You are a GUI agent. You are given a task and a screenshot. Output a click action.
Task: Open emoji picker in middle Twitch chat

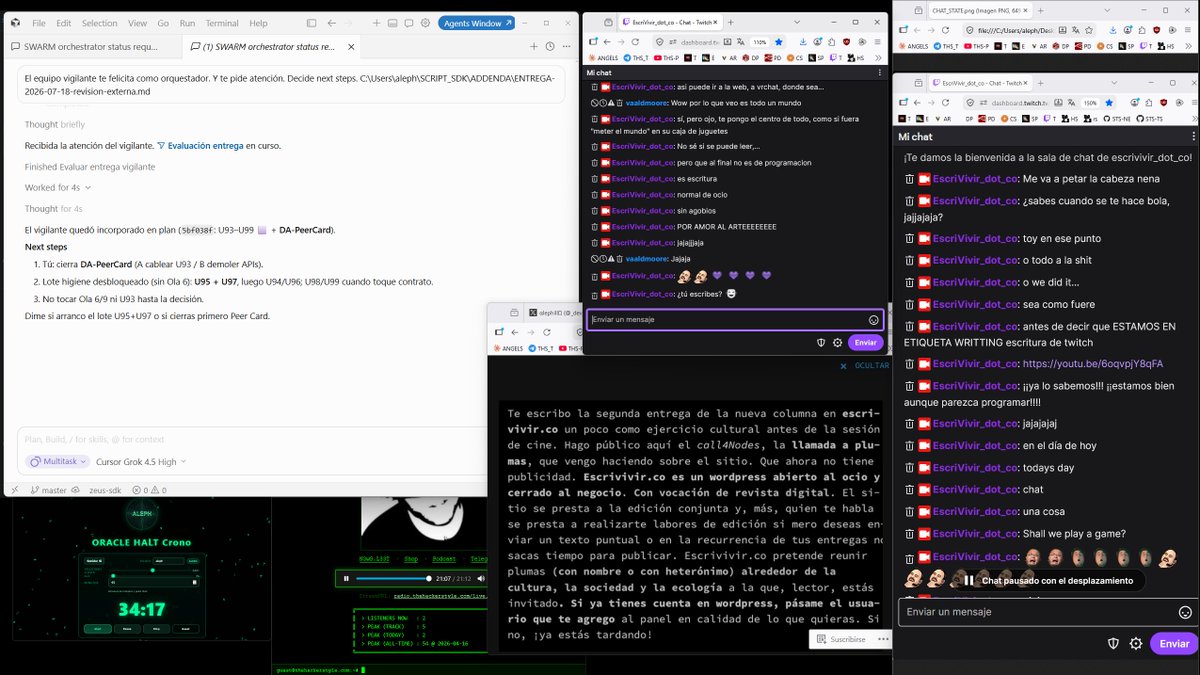pyautogui.click(x=874, y=320)
